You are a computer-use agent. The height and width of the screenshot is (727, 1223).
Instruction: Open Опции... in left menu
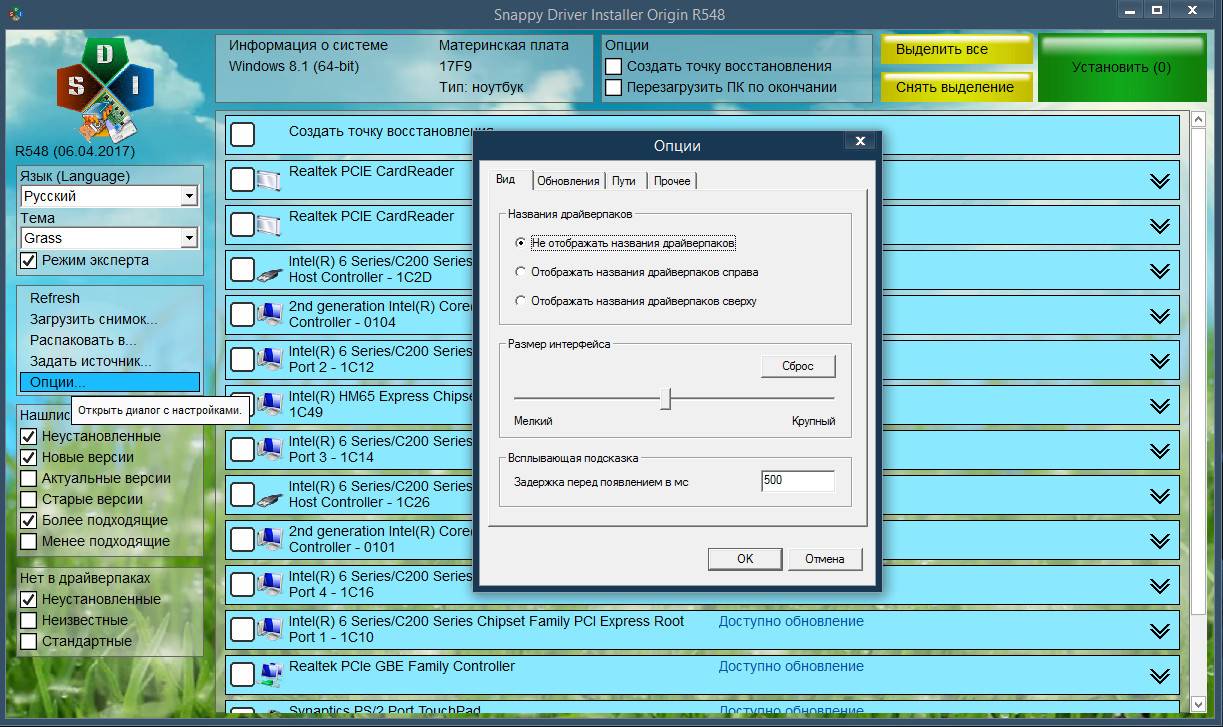point(110,382)
